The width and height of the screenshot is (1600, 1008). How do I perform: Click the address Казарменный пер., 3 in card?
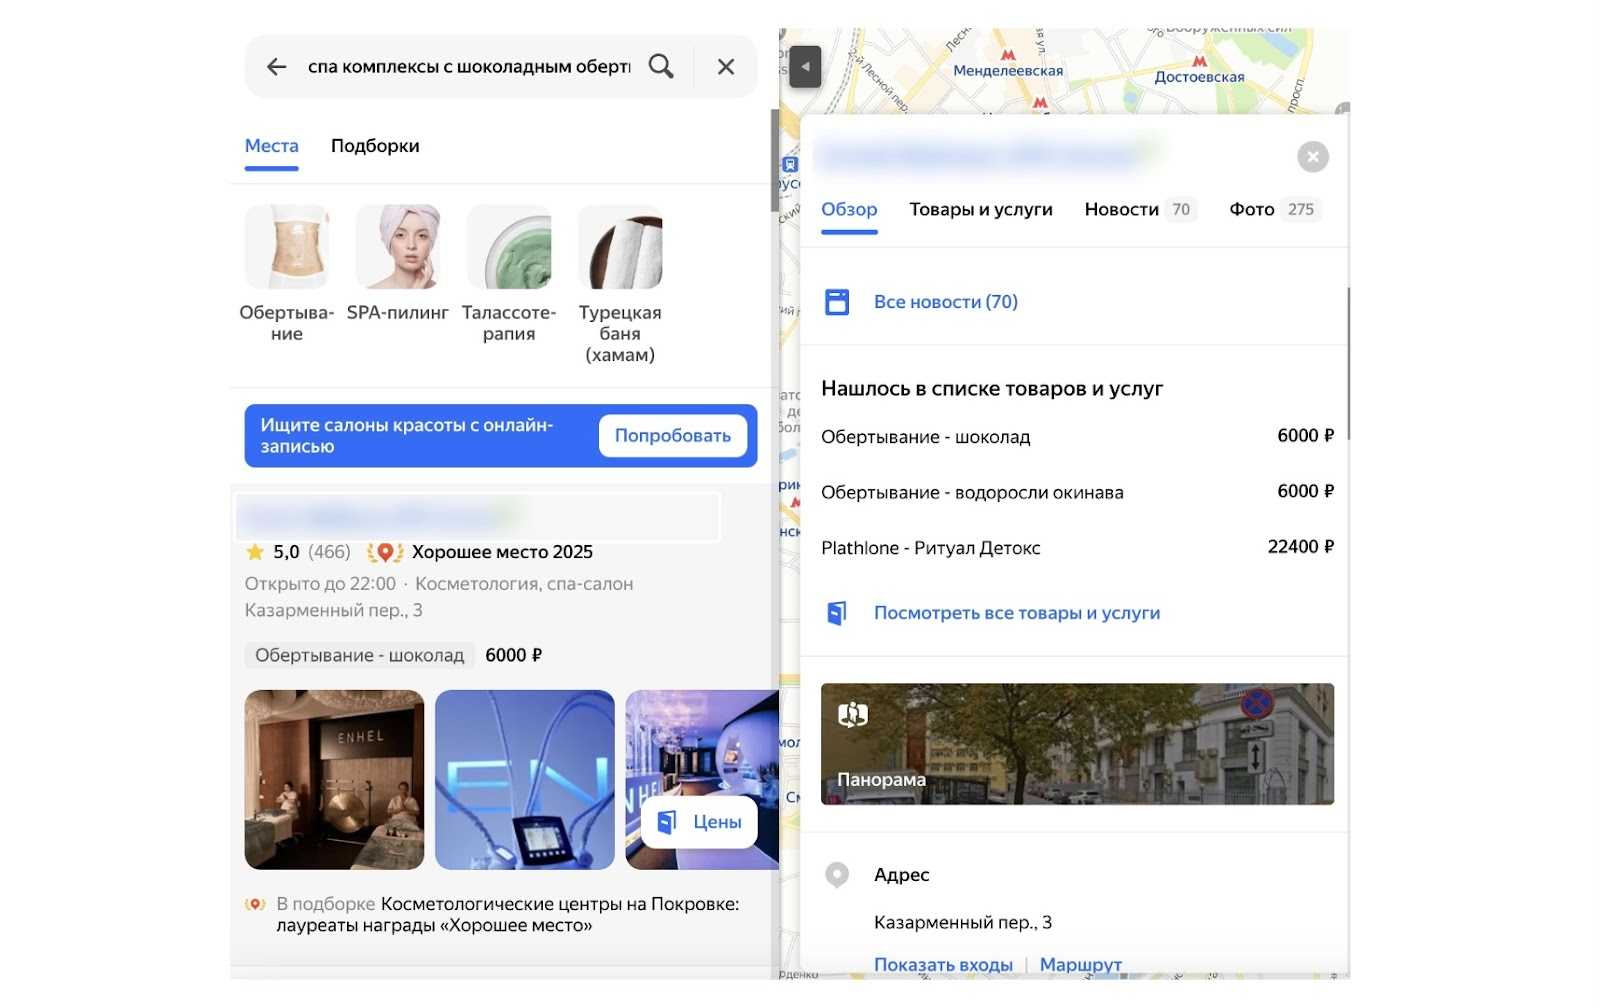coord(963,922)
